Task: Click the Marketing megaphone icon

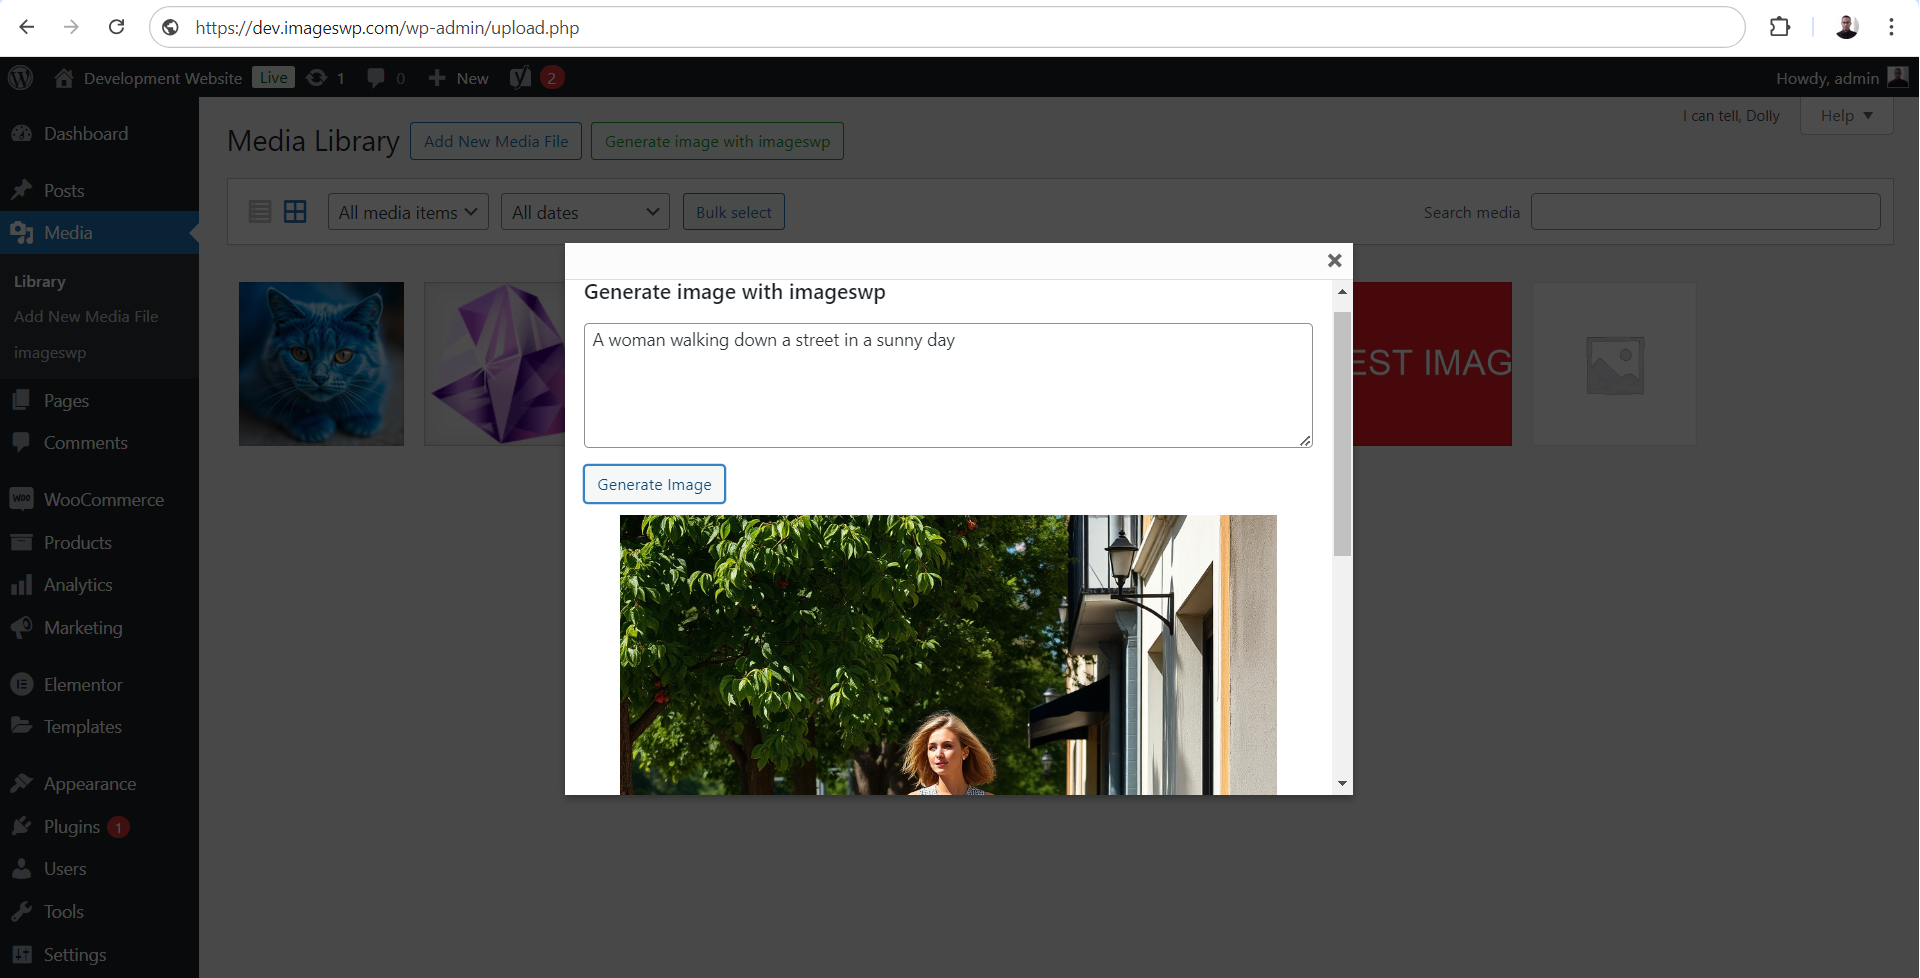Action: pyautogui.click(x=21, y=627)
